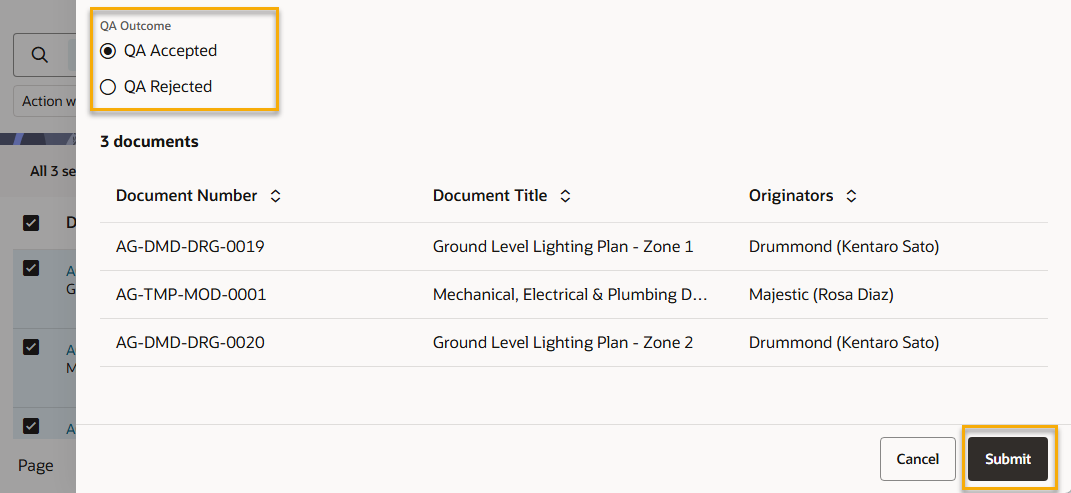
Task: Toggle the third document row checkbox
Action: pyautogui.click(x=31, y=426)
